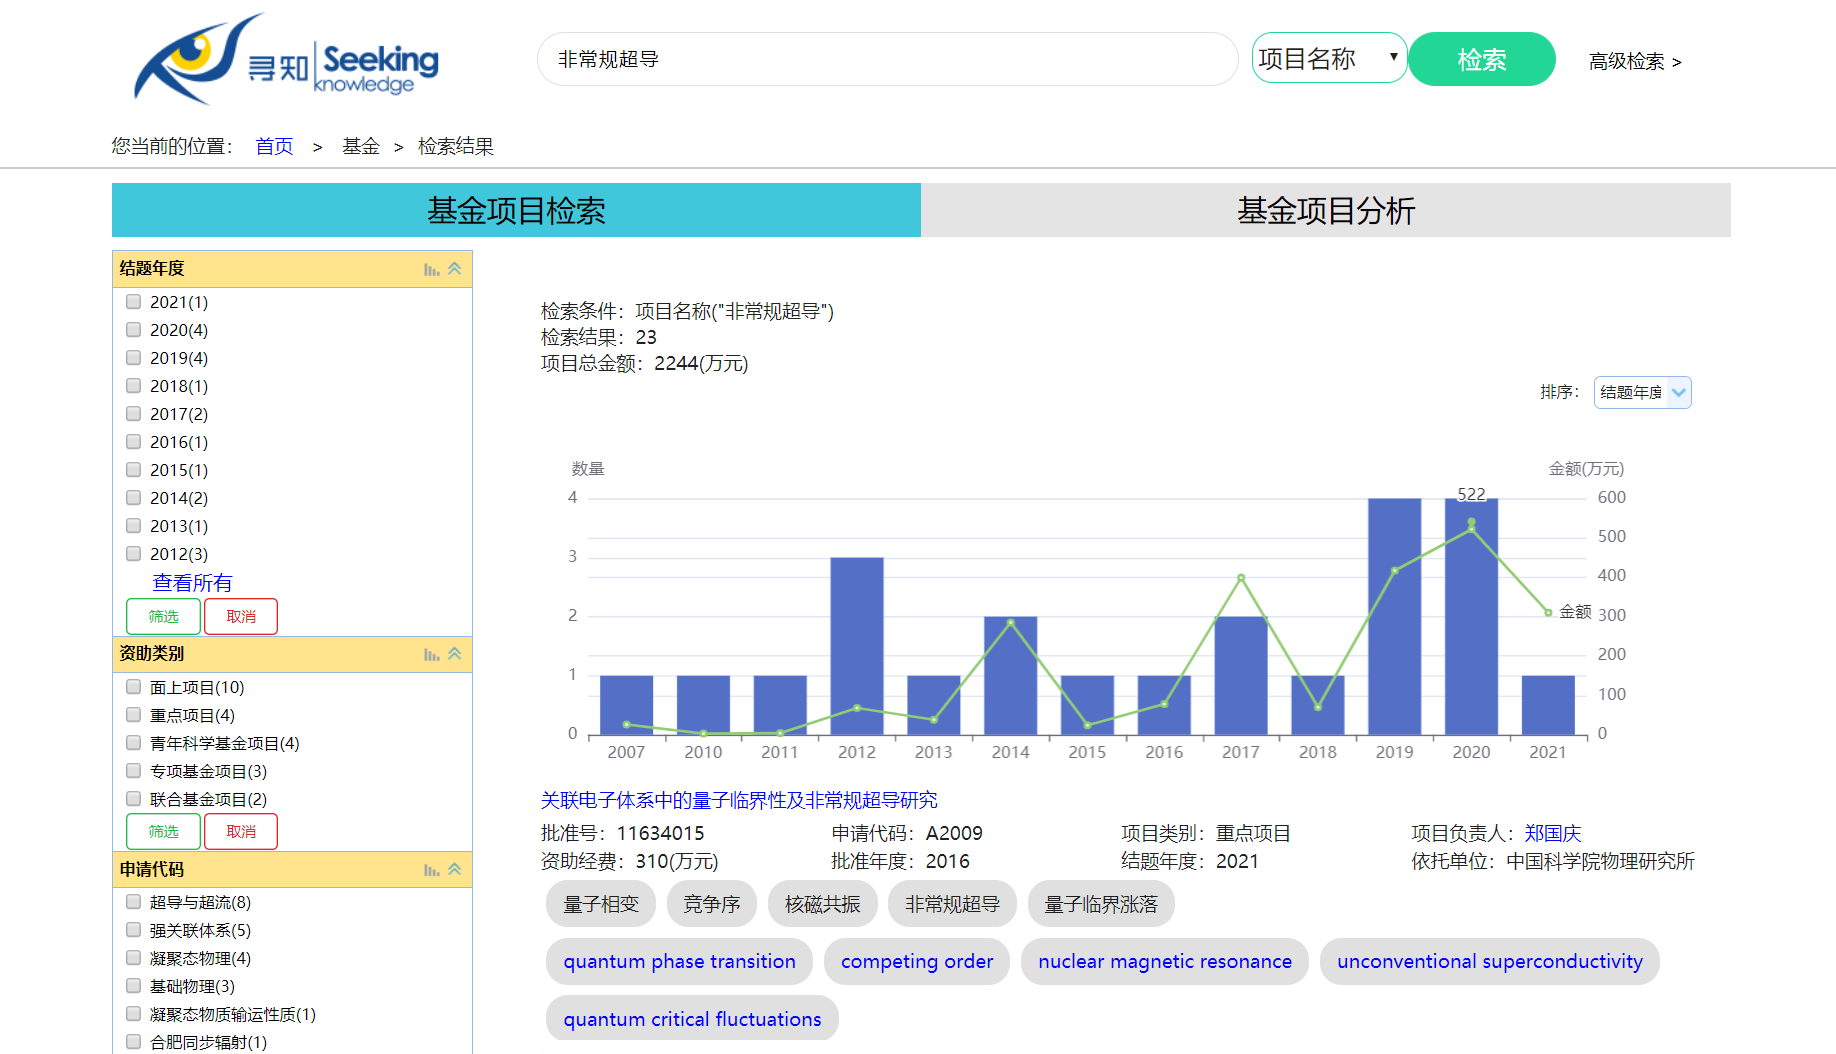Go to 首页 breadcrumb link
This screenshot has width=1836, height=1054.
pos(274,147)
